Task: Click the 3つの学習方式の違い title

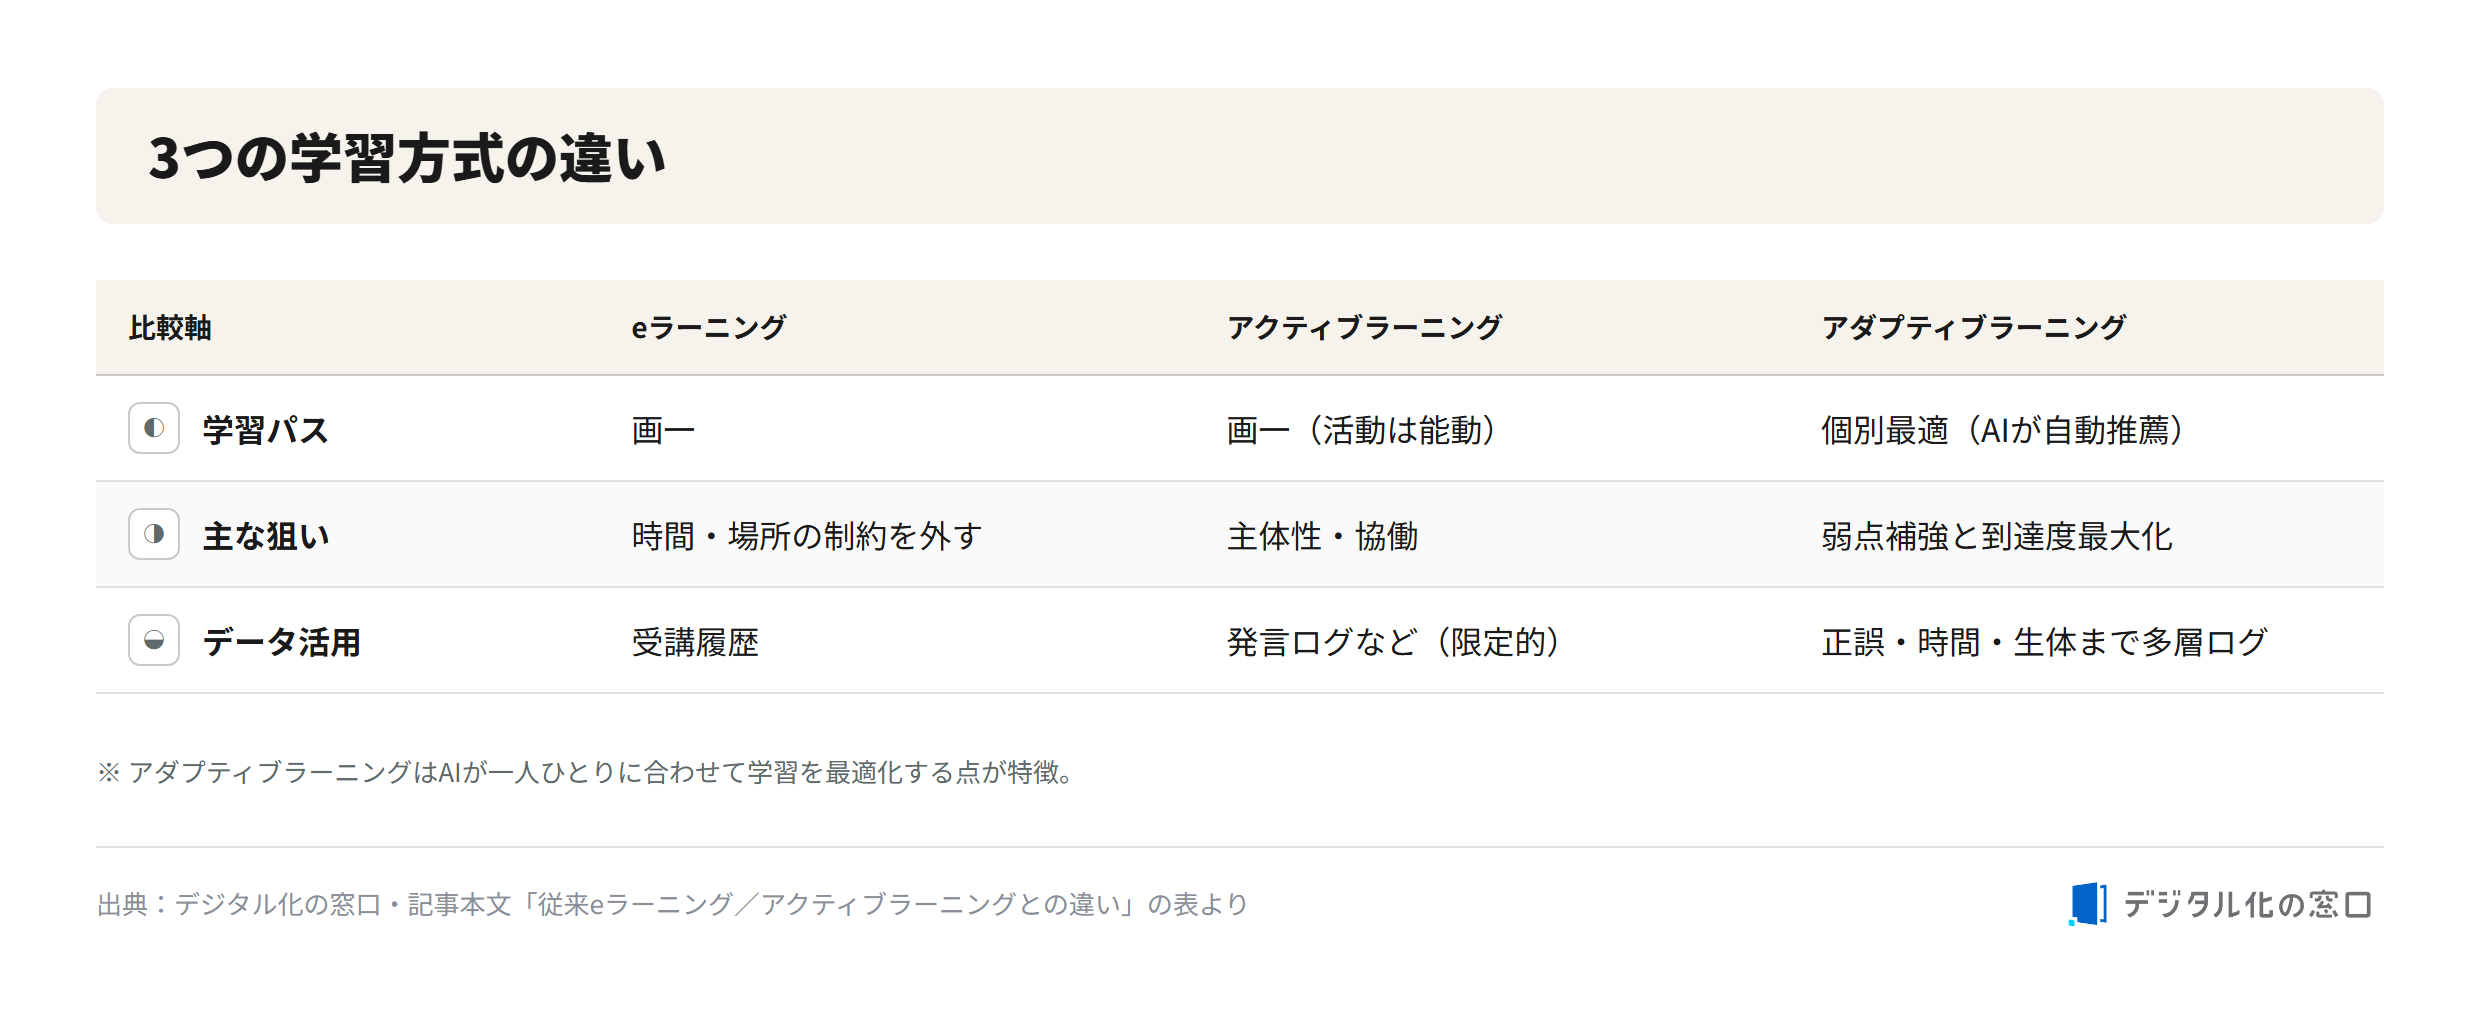Action: [407, 158]
